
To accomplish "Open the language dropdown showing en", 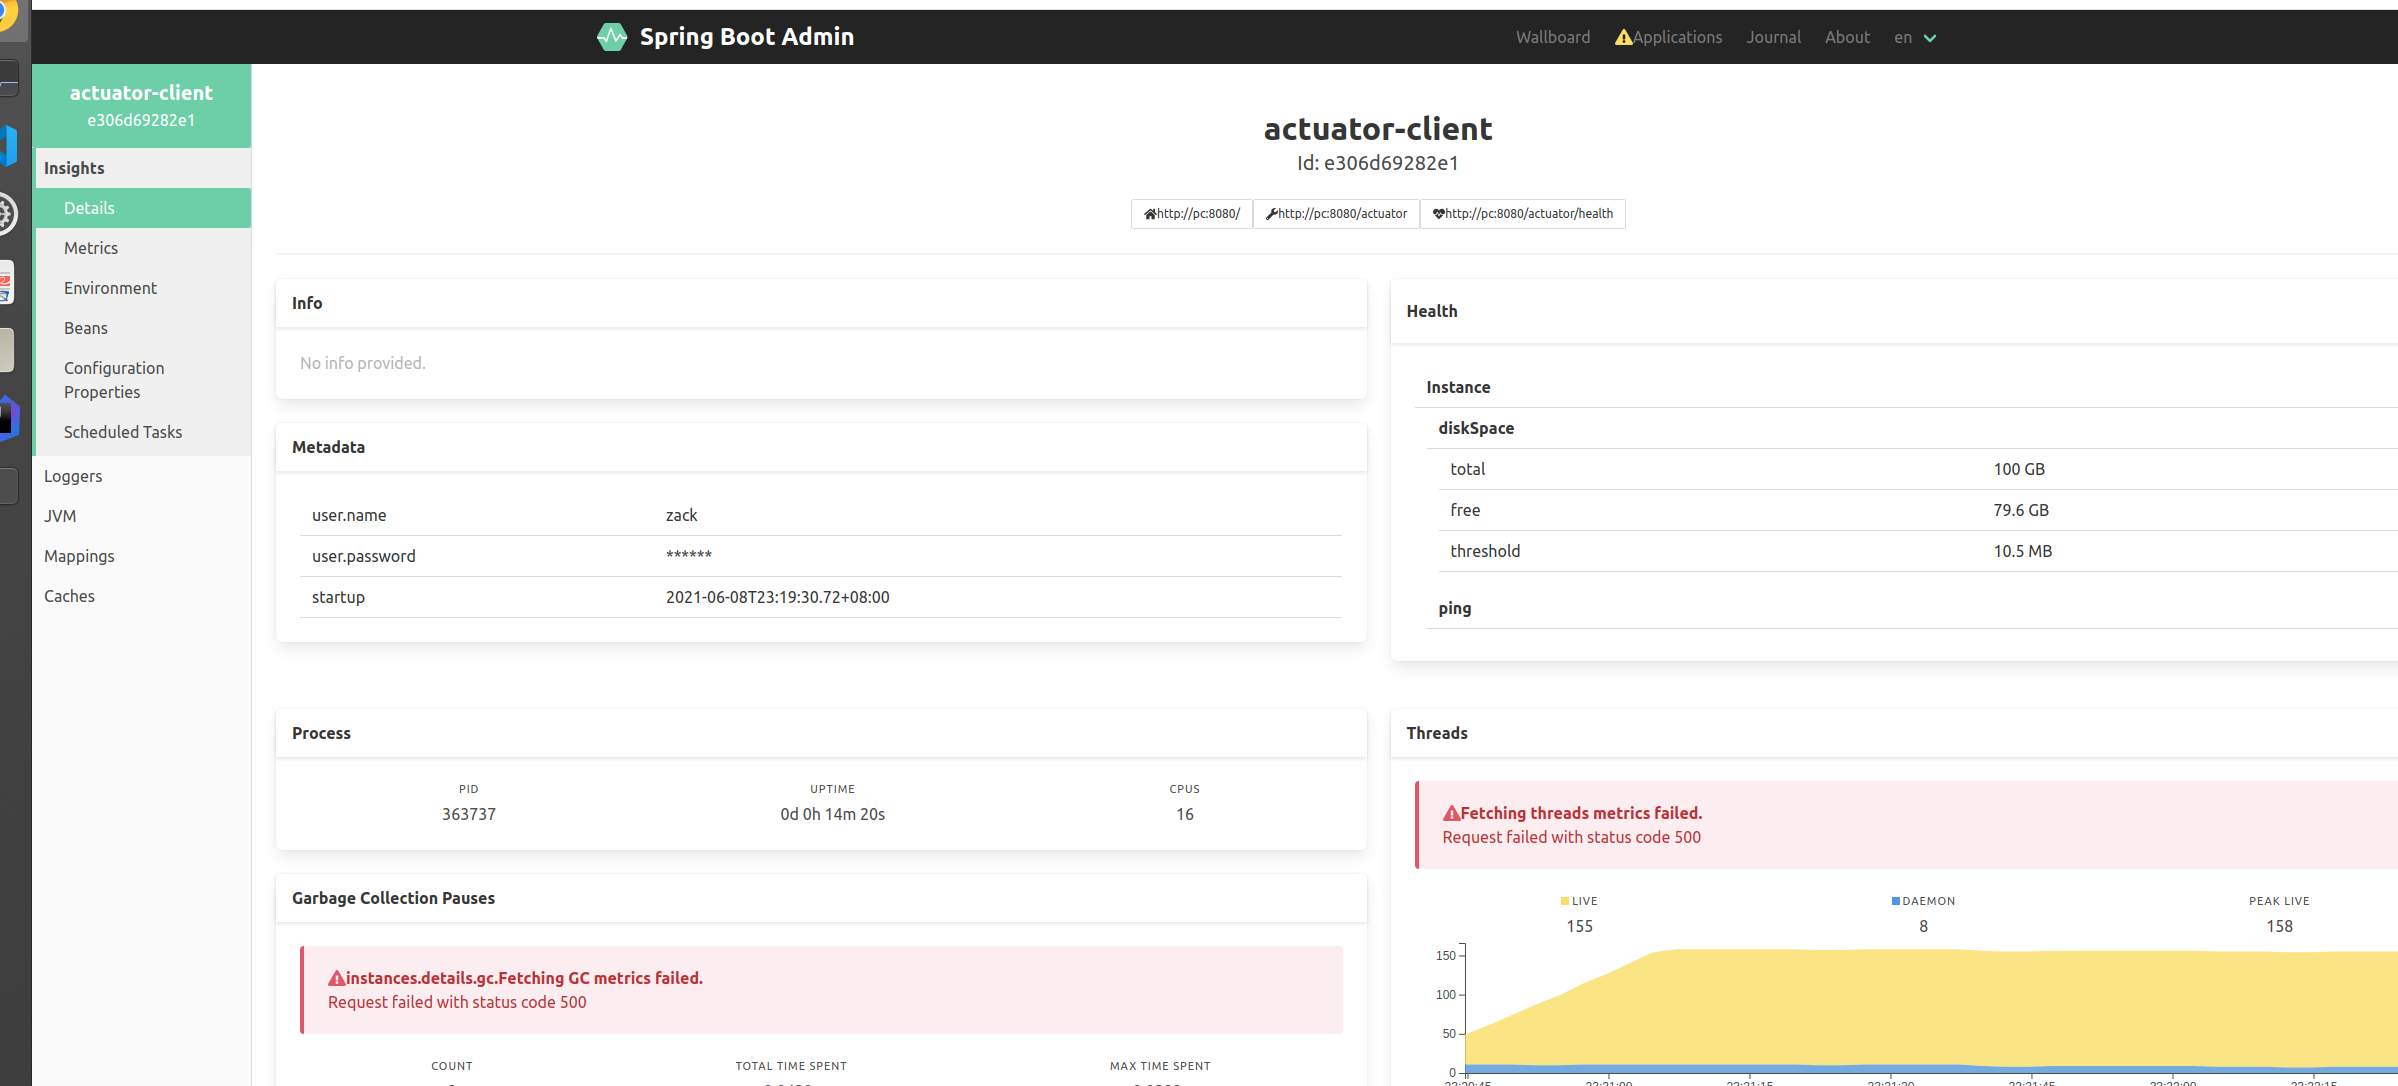I will click(x=1914, y=37).
